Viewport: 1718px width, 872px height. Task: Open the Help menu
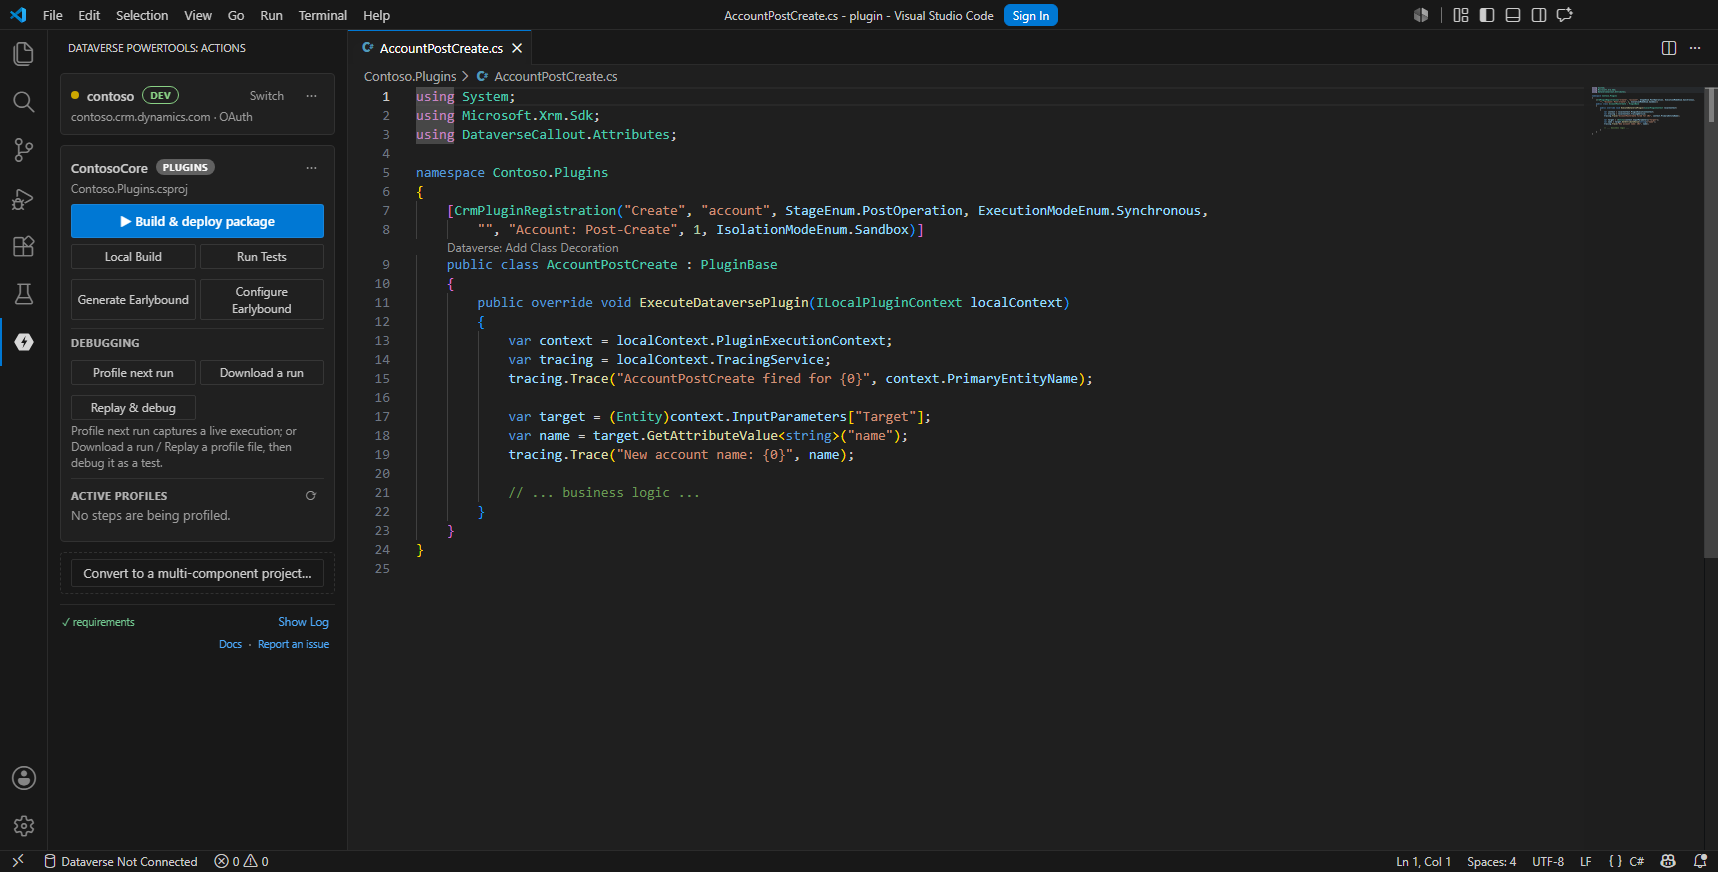point(377,15)
